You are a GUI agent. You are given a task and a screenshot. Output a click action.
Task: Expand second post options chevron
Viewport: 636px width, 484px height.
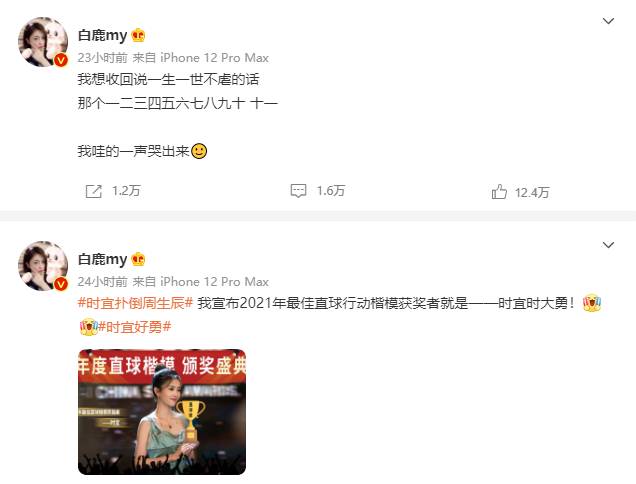point(608,245)
